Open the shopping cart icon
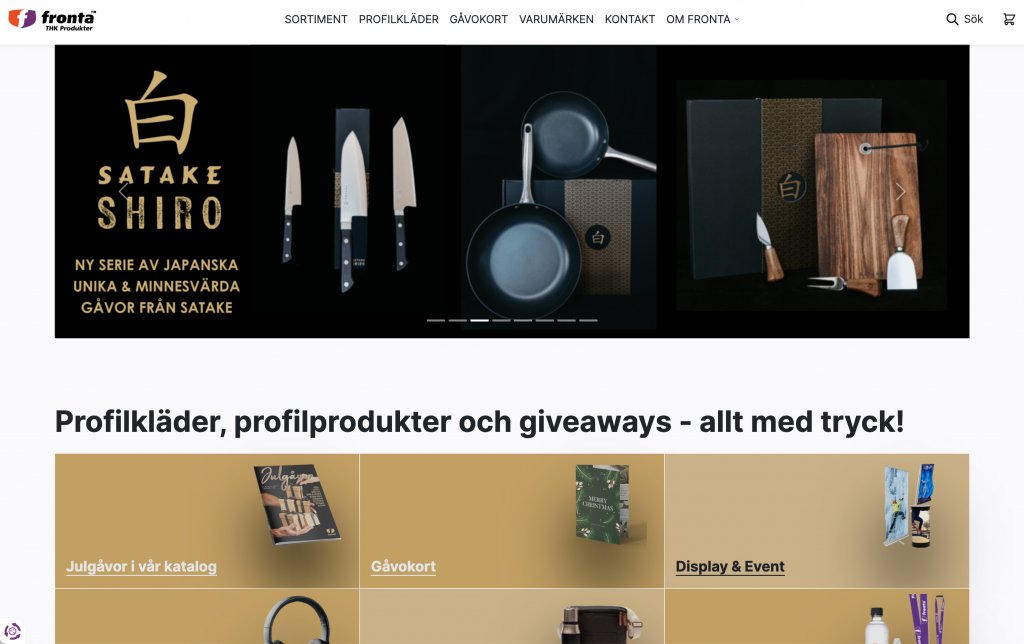The height and width of the screenshot is (644, 1024). pos(1009,20)
